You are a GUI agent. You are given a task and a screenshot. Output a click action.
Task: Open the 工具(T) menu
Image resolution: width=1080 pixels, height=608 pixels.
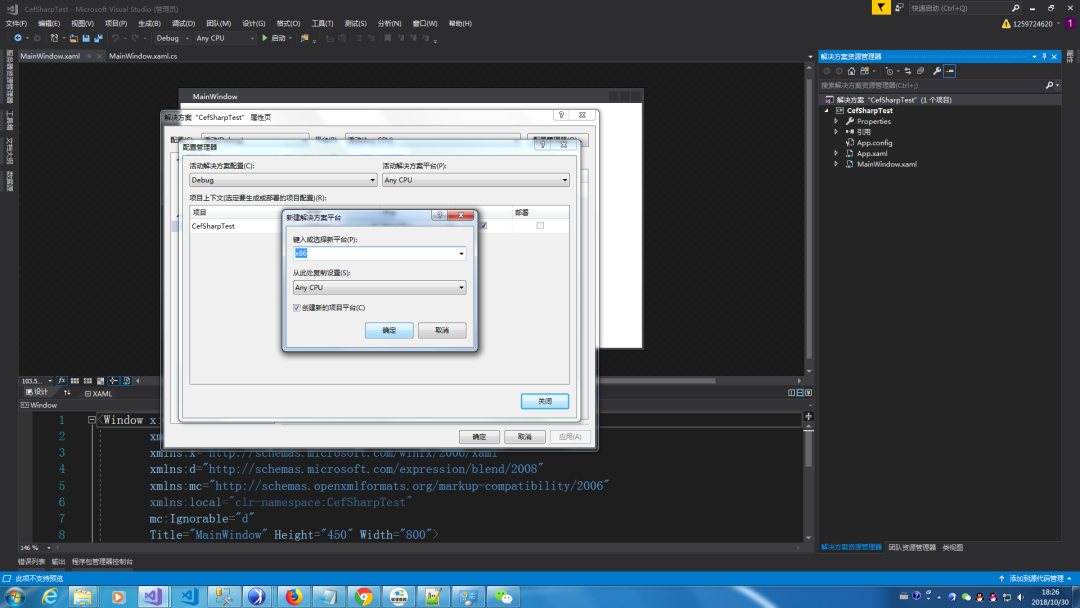322,23
